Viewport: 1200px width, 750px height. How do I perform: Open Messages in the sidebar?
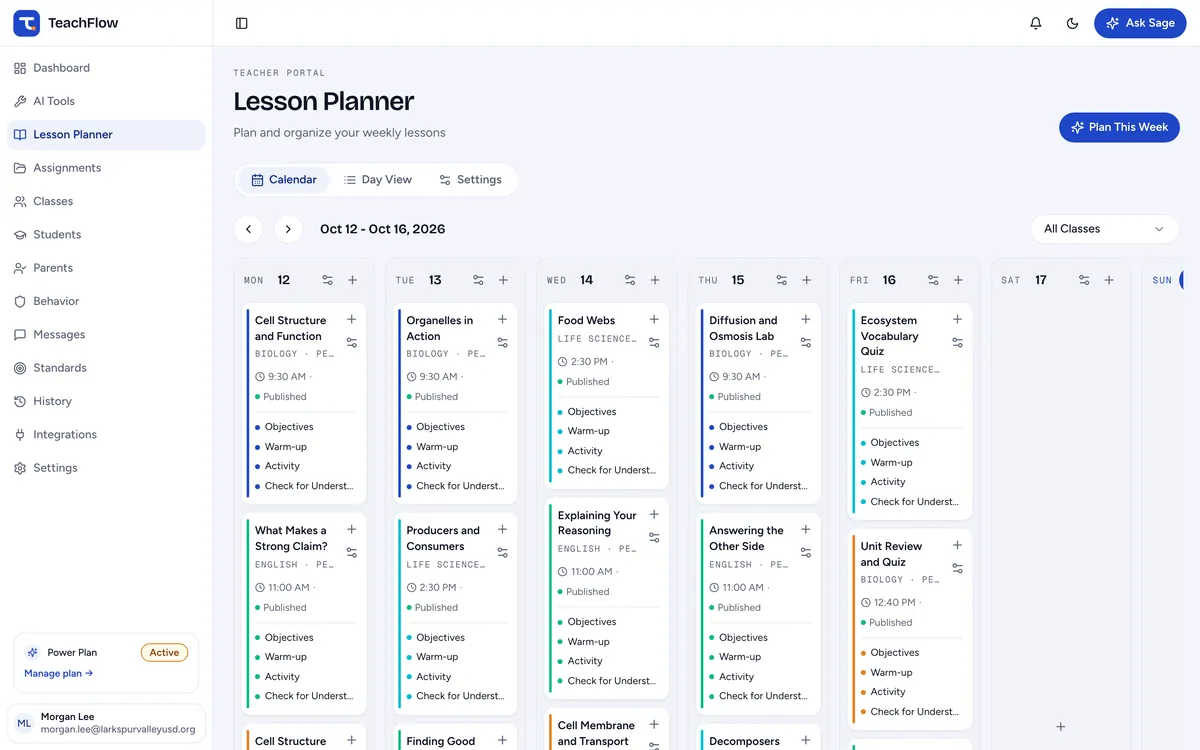[x=106, y=334]
